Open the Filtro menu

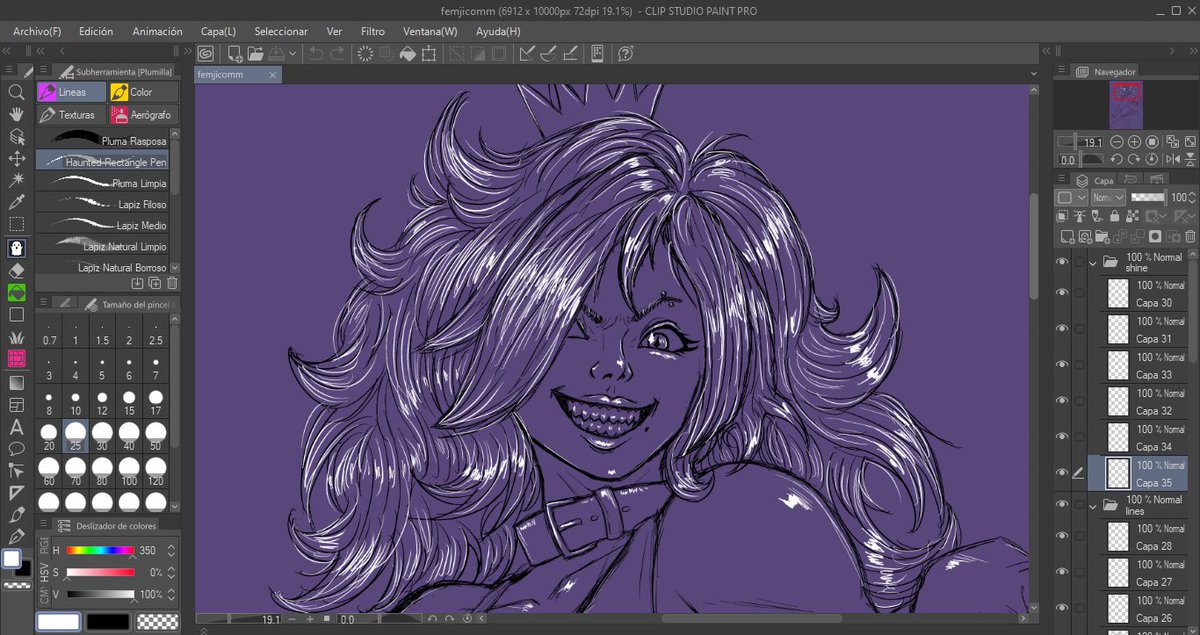[x=372, y=31]
